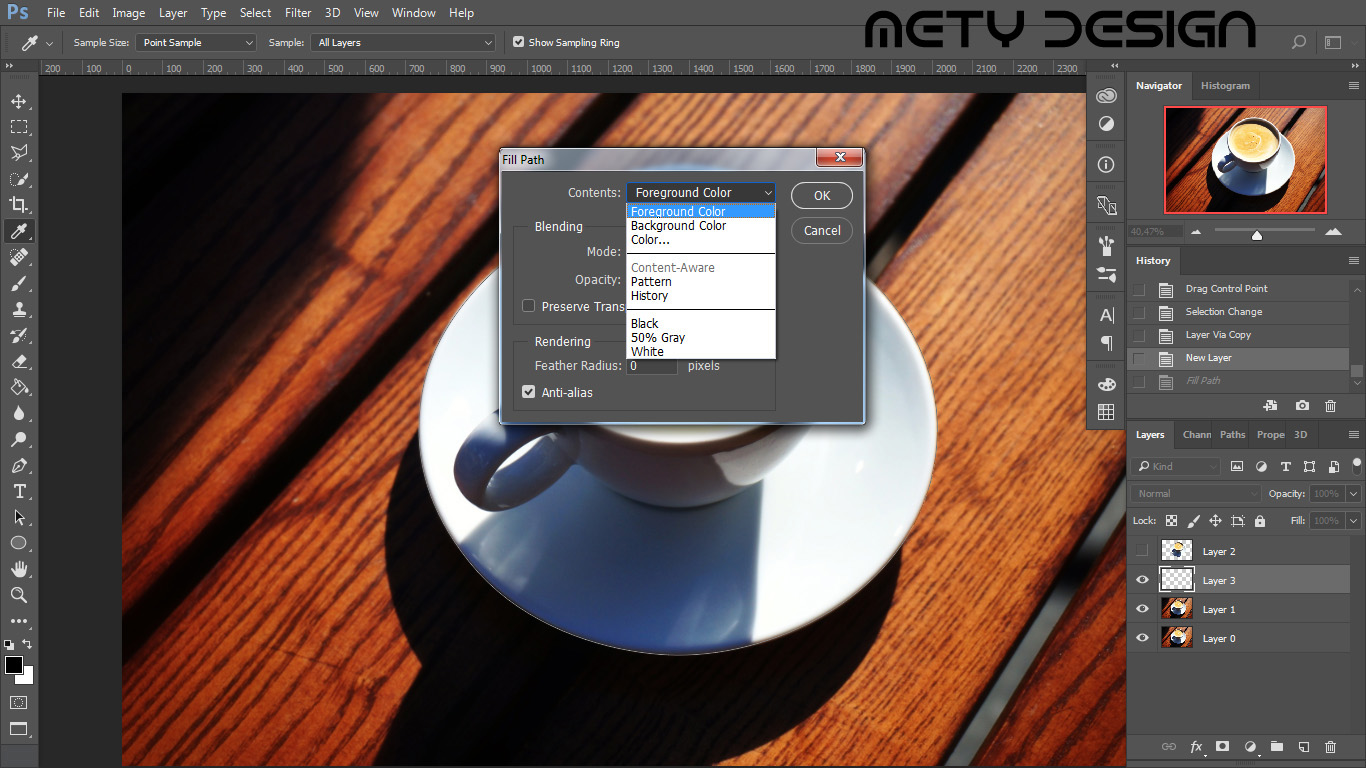1366x768 pixels.
Task: Click OK in Fill Path dialog
Action: click(x=822, y=195)
